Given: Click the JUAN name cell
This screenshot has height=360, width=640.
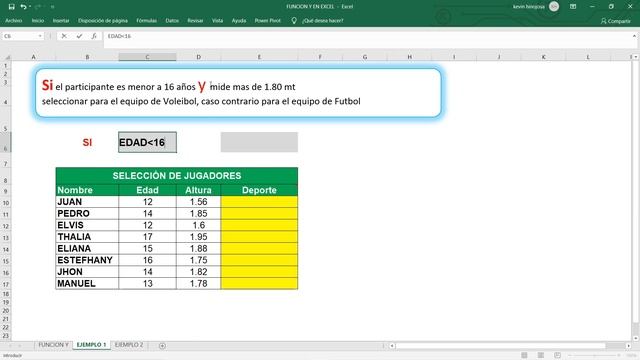Looking at the screenshot, I should click(x=87, y=202).
